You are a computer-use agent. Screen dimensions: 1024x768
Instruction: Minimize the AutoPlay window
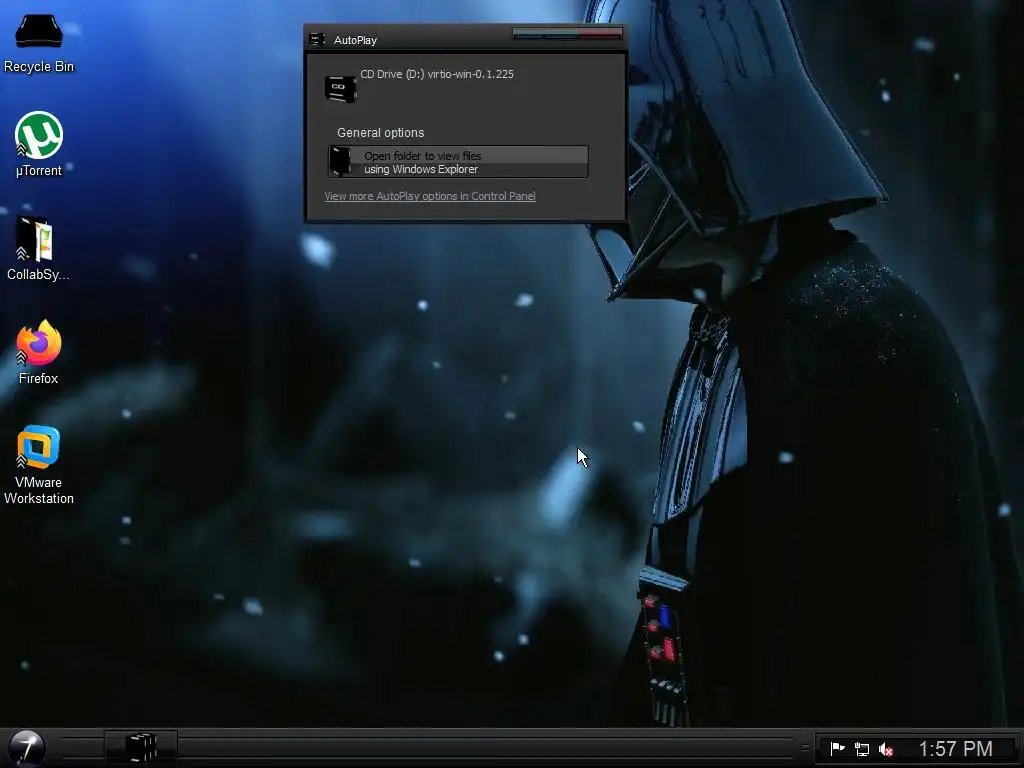pyautogui.click(x=528, y=33)
